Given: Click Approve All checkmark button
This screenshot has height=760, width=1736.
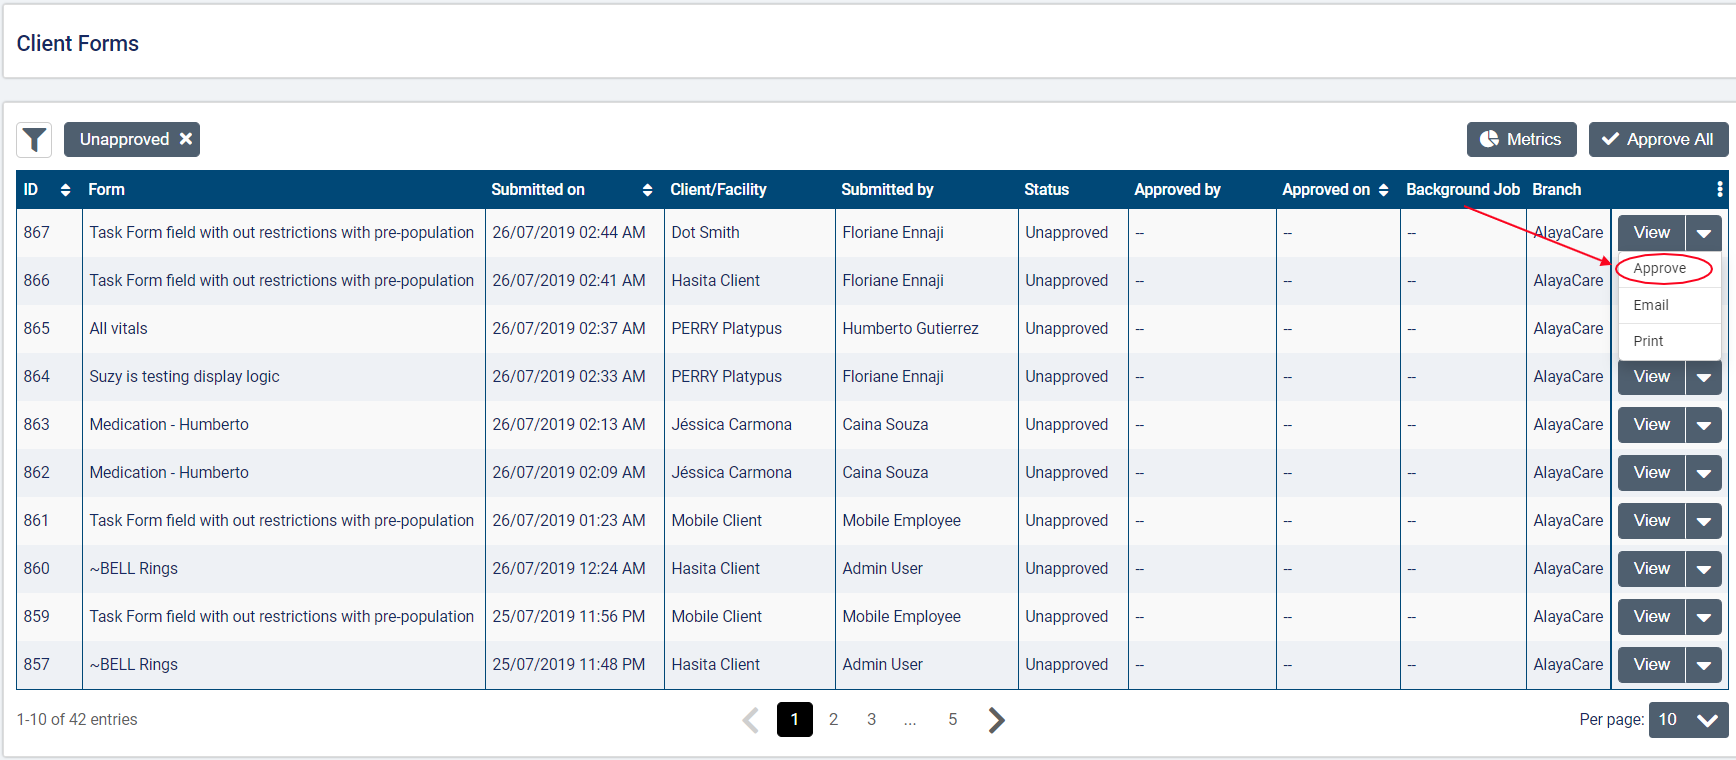Looking at the screenshot, I should [1657, 140].
